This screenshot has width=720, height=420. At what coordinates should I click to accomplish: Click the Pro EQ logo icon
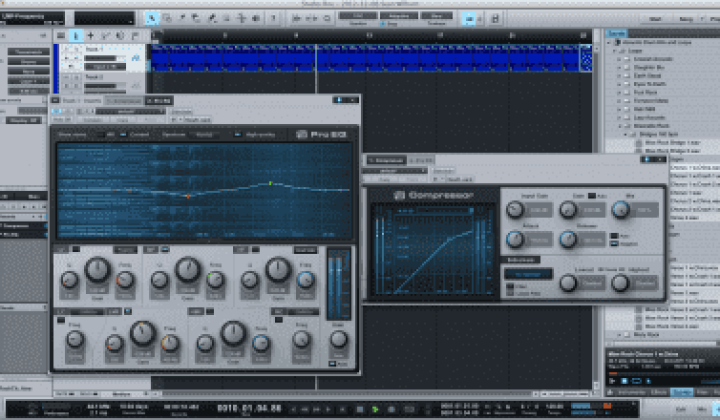(301, 134)
